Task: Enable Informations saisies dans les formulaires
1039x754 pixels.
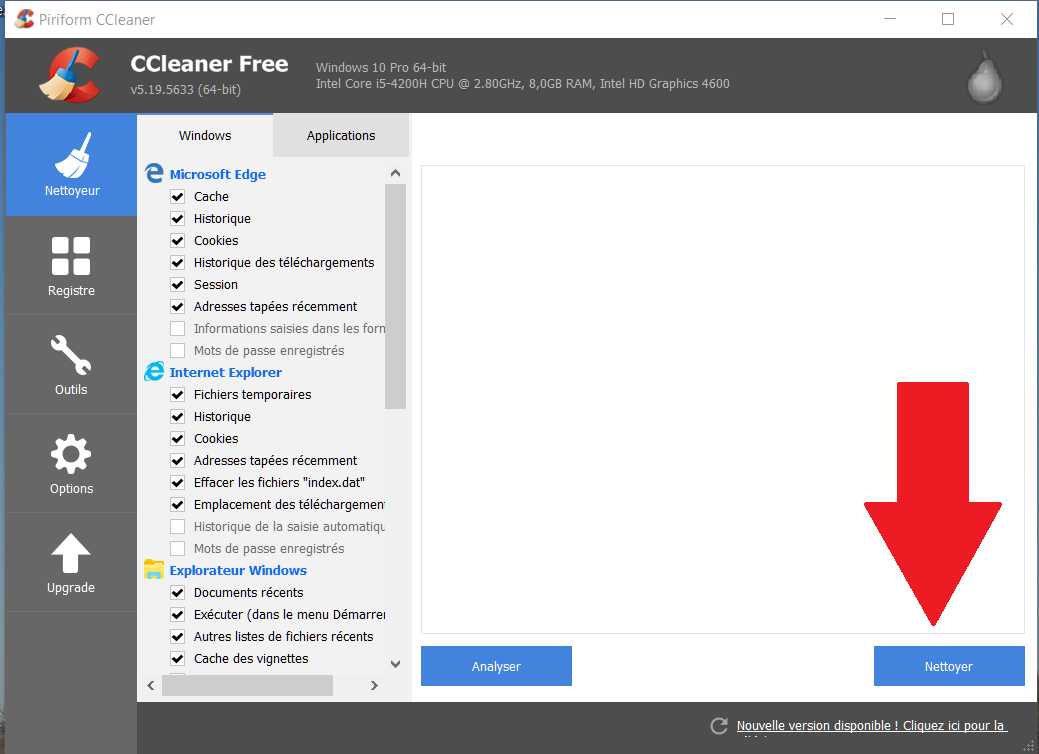Action: pos(178,329)
